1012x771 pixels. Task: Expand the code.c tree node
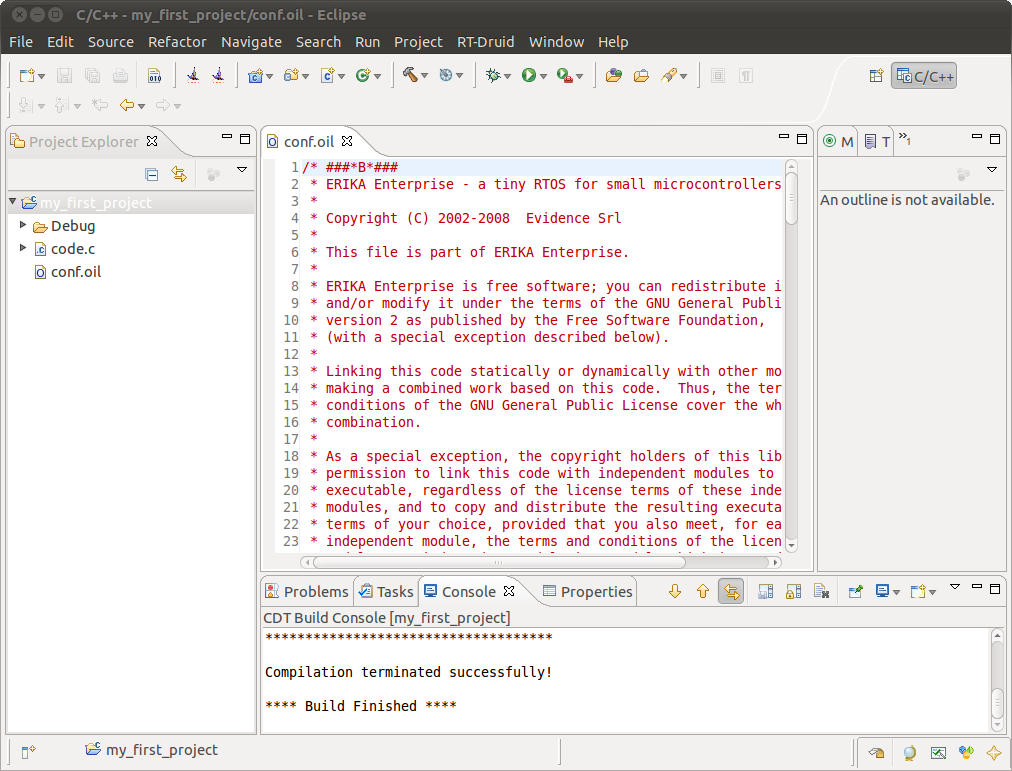(23, 248)
